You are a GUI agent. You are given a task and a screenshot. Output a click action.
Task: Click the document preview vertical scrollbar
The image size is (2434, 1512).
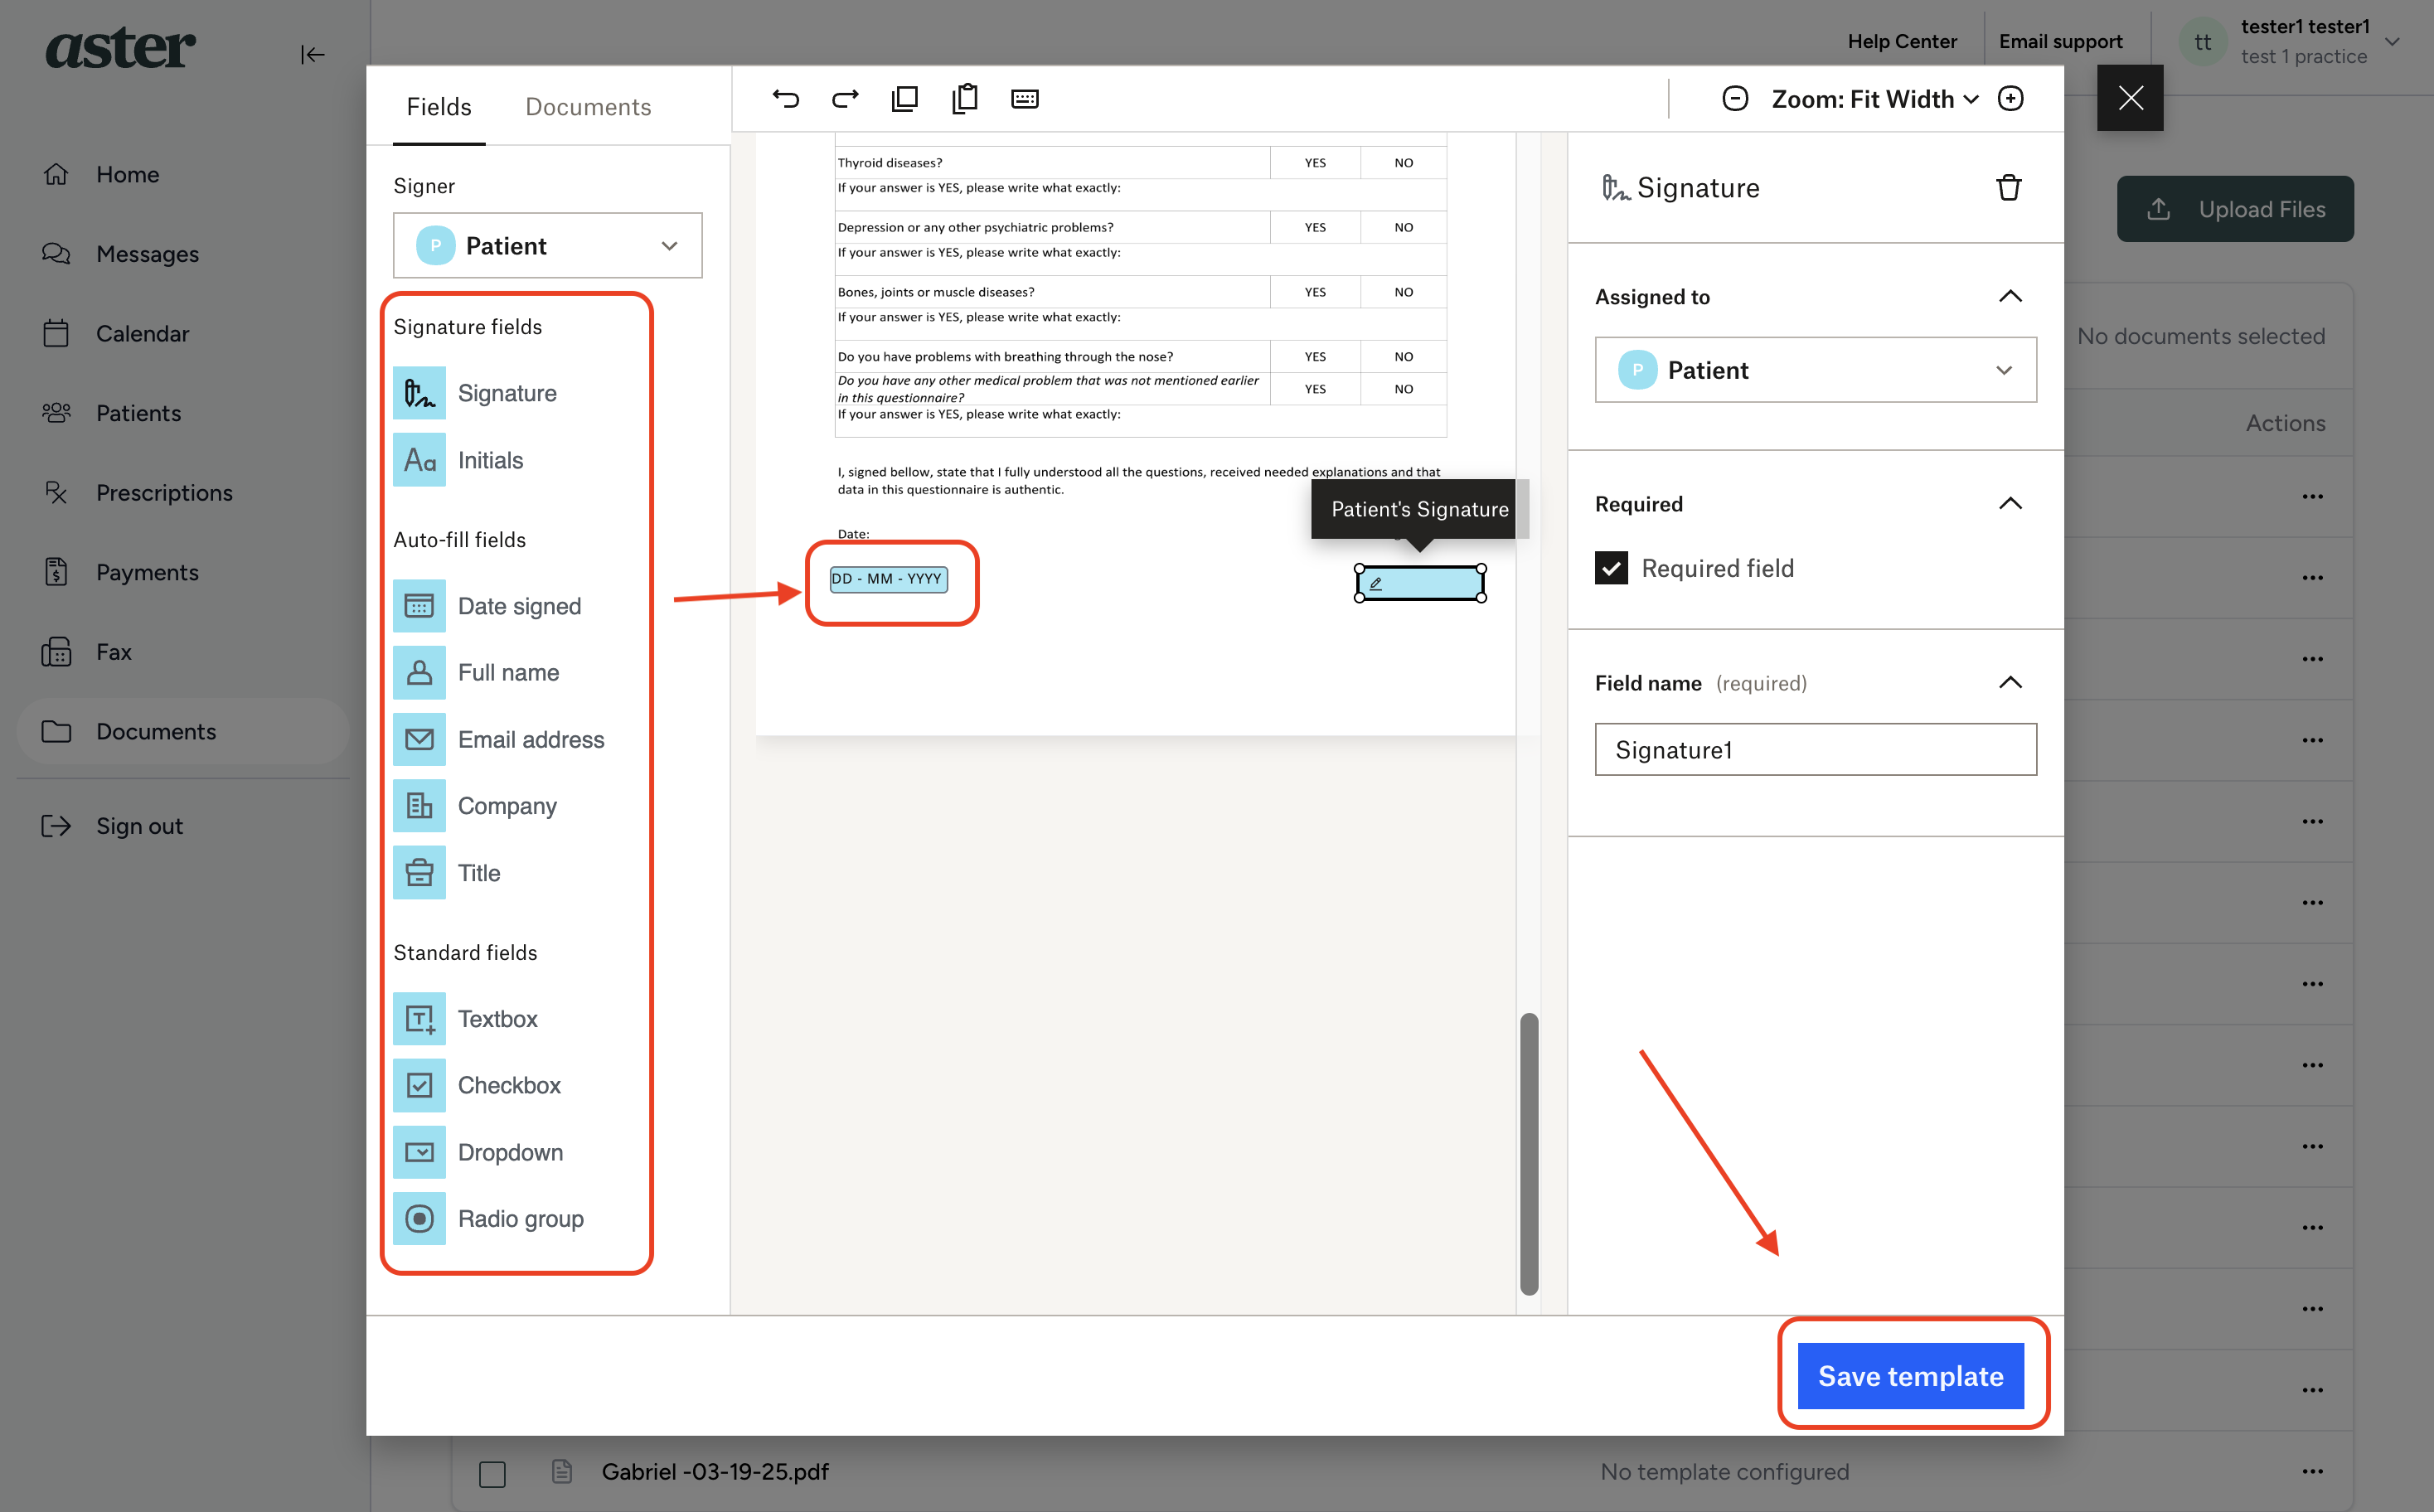coord(1529,1153)
